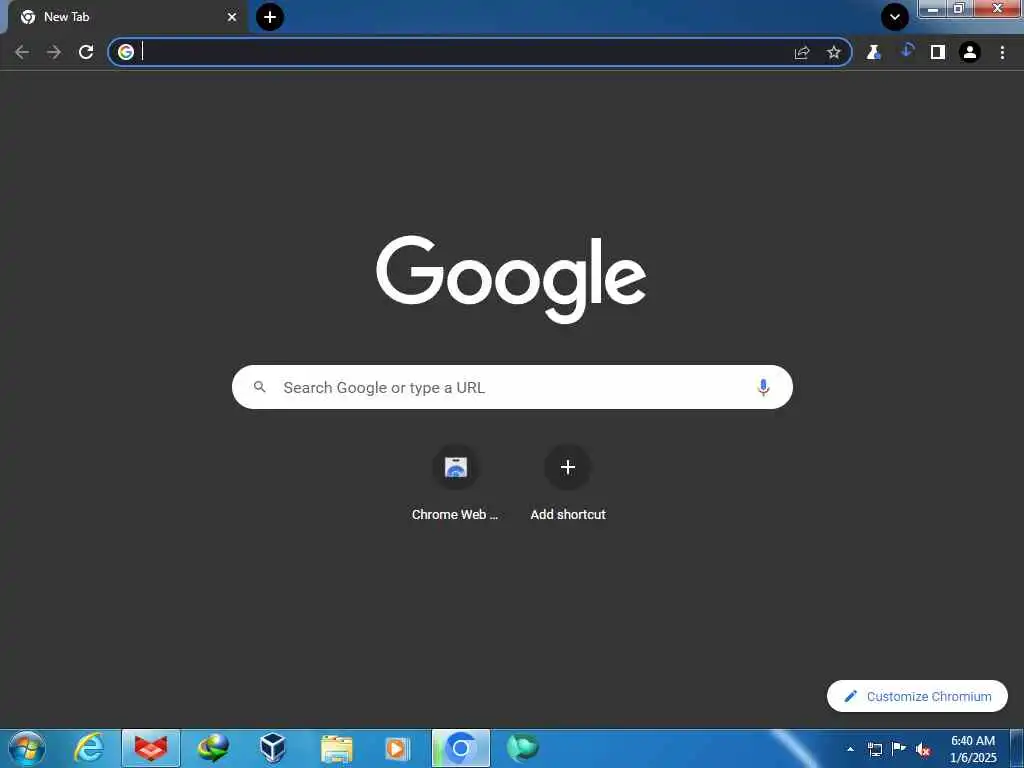The width and height of the screenshot is (1024, 768).
Task: Click the Chromium taskbar icon
Action: click(460, 748)
